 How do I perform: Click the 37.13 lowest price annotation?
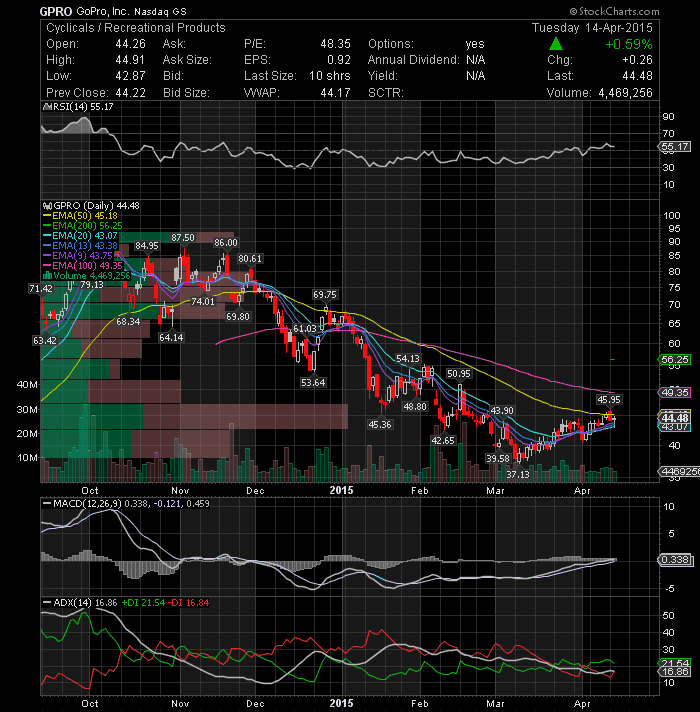(518, 475)
